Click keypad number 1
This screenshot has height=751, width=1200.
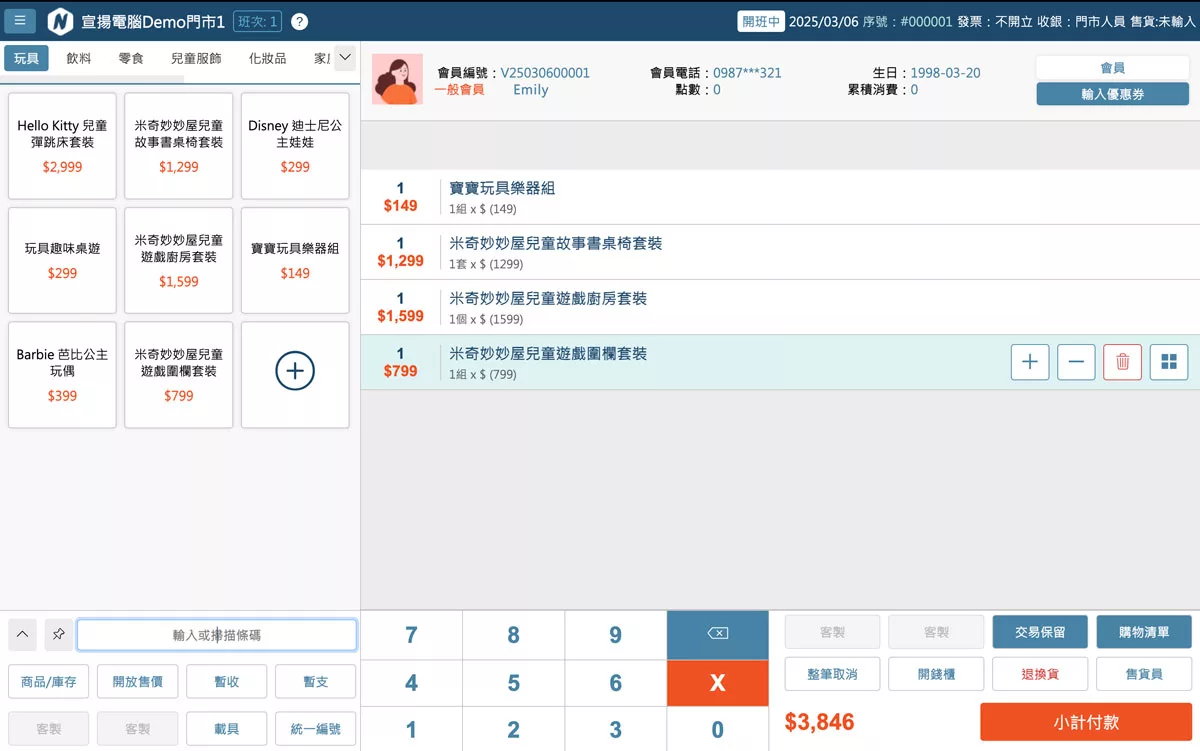(x=411, y=729)
